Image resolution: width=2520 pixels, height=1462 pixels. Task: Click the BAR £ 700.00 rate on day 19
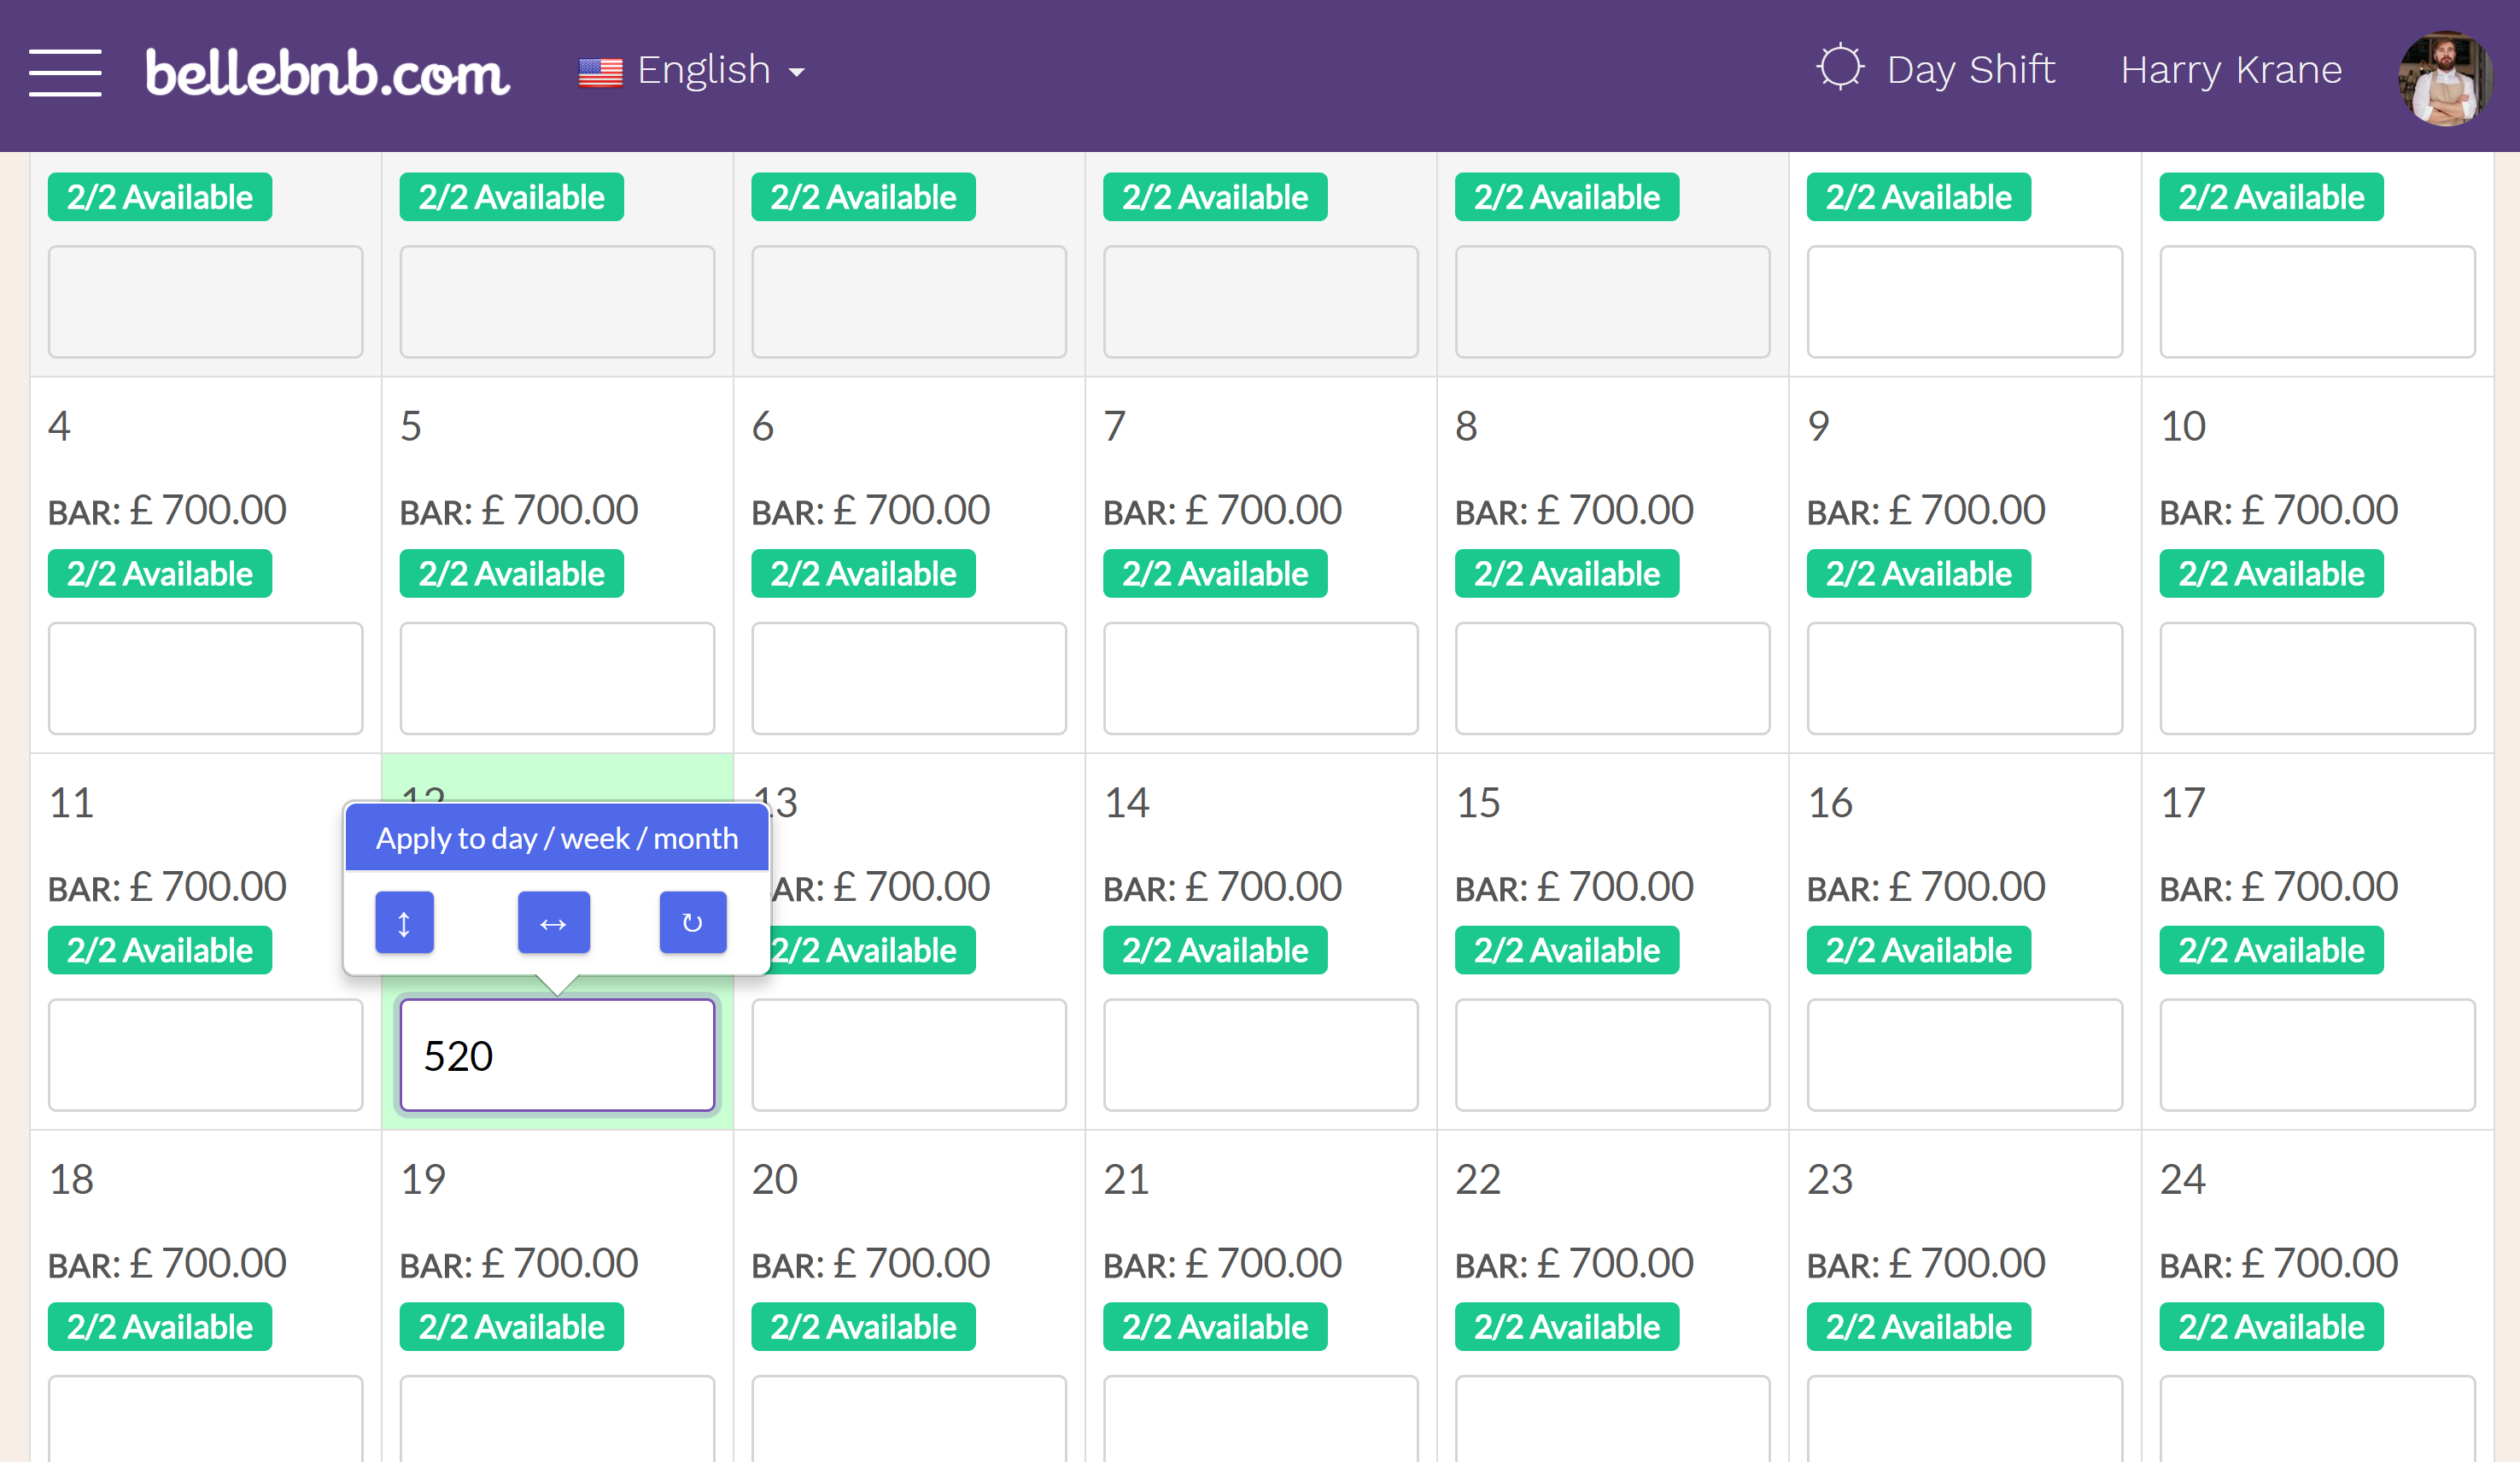tap(519, 1264)
